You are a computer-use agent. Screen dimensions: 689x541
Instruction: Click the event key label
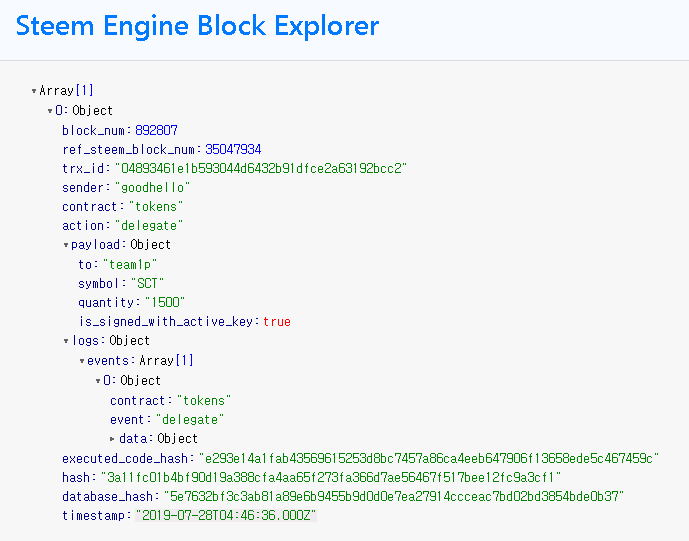pyautogui.click(x=127, y=420)
